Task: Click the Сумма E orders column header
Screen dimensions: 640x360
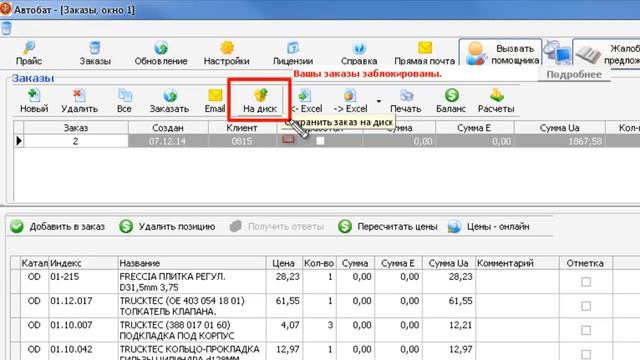Action: pyautogui.click(x=474, y=128)
